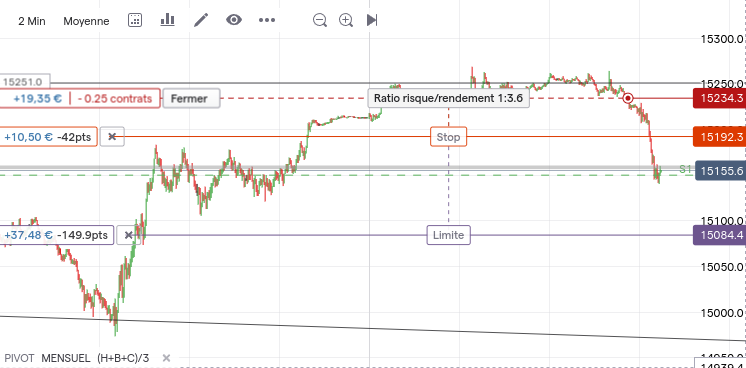Click the 15000.0 price axis value
The image size is (746, 368).
pyautogui.click(x=722, y=313)
